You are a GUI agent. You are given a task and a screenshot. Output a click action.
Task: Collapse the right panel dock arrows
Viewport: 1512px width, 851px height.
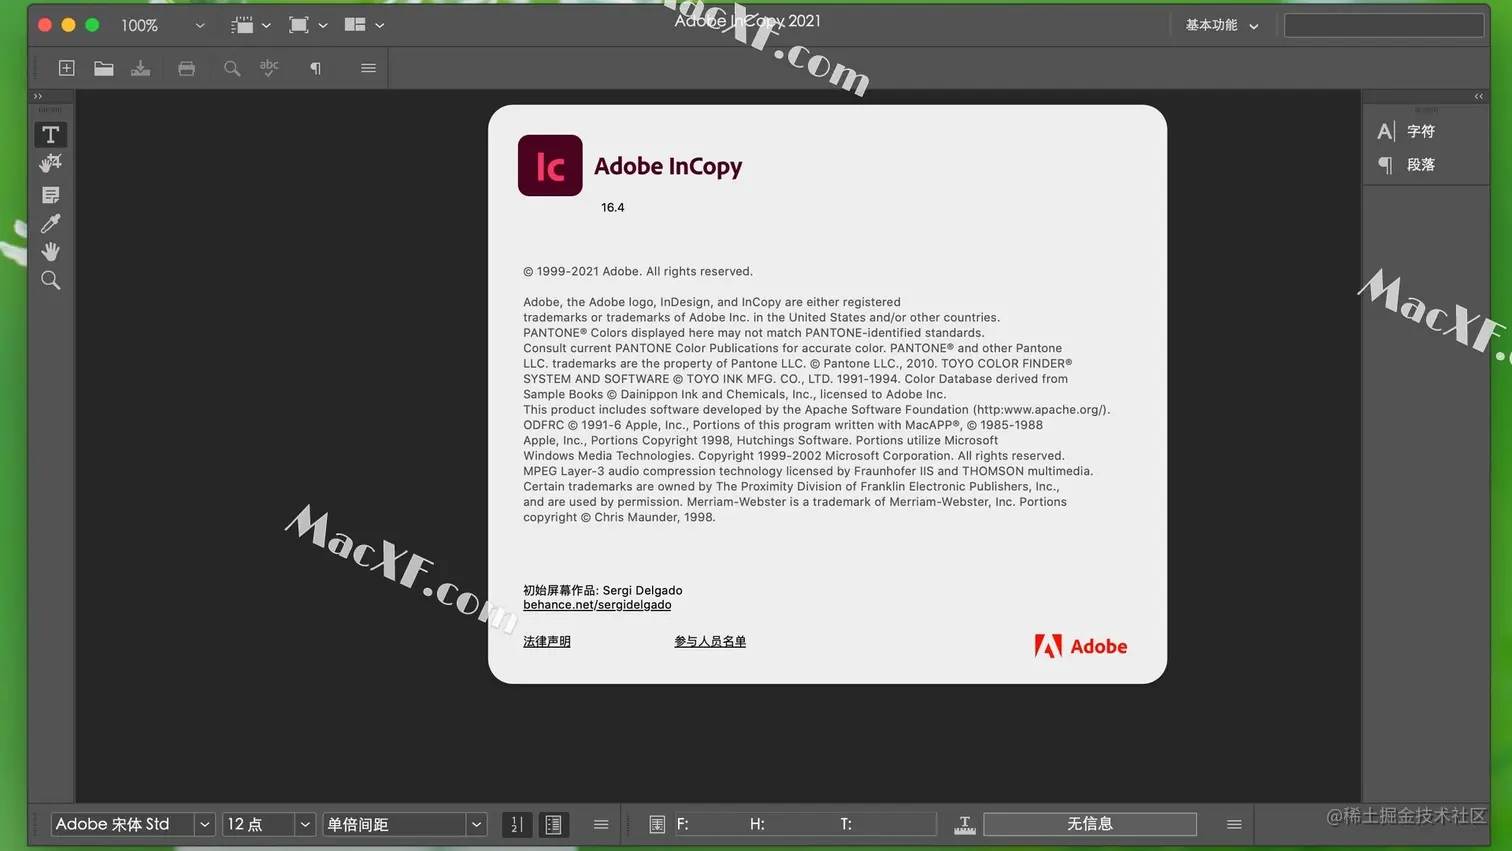tap(1478, 96)
